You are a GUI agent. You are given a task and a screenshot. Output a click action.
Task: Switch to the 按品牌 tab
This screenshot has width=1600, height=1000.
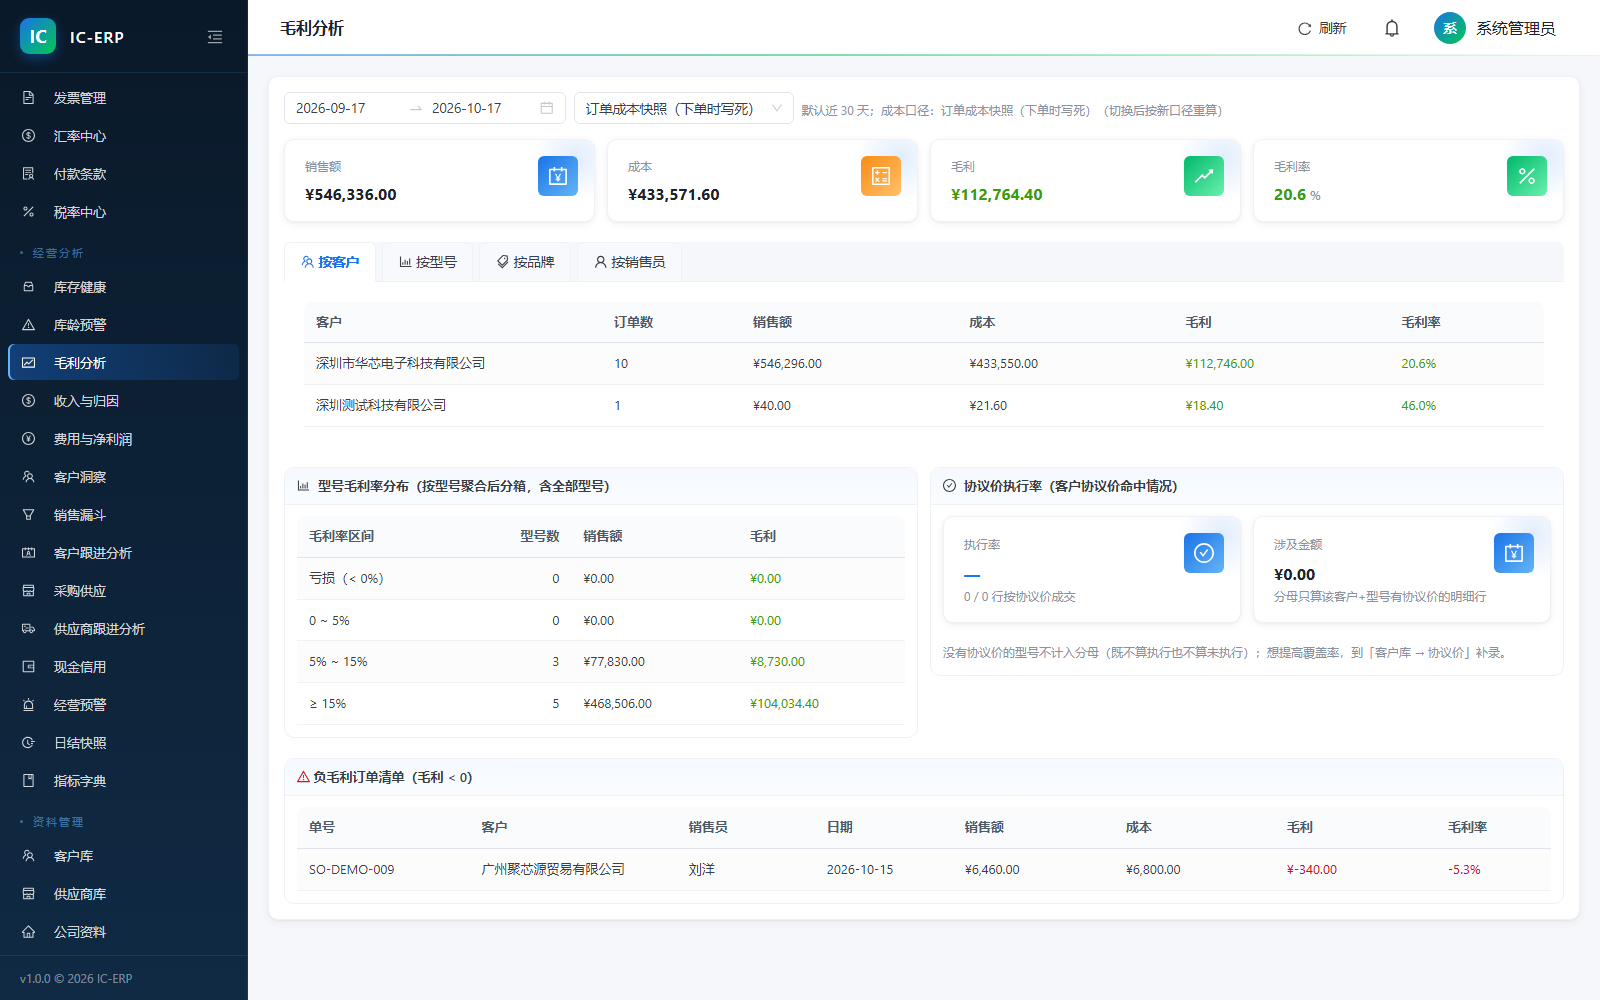526,262
